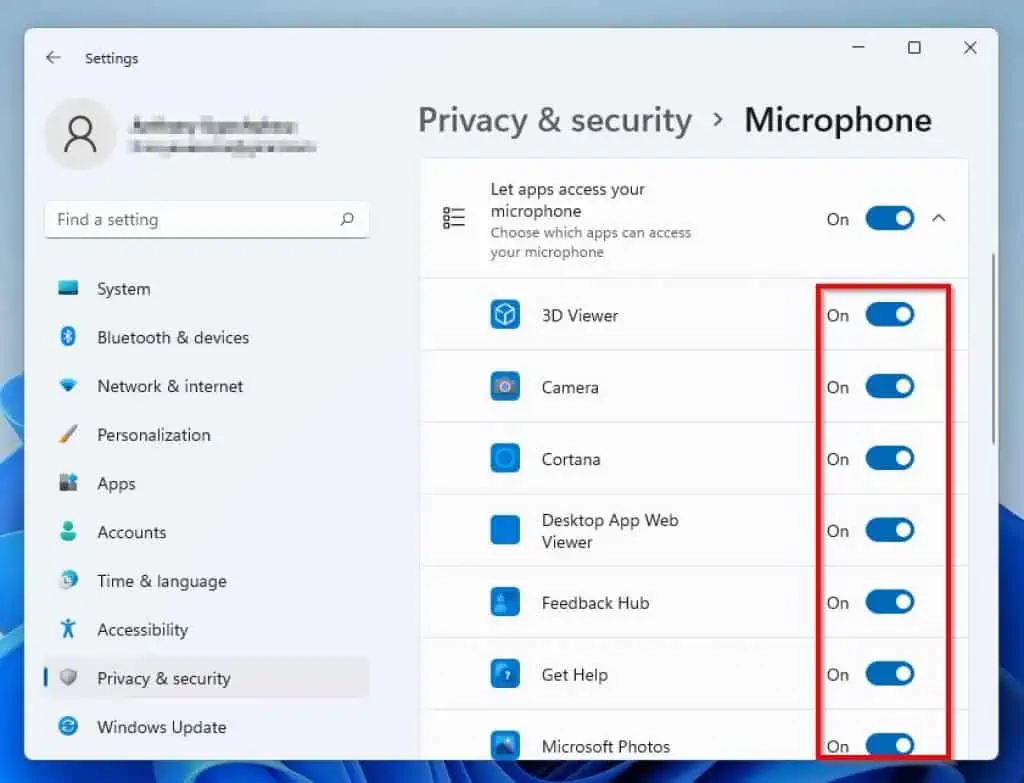
Task: Open Windows Update via its icon
Action: pyautogui.click(x=66, y=727)
